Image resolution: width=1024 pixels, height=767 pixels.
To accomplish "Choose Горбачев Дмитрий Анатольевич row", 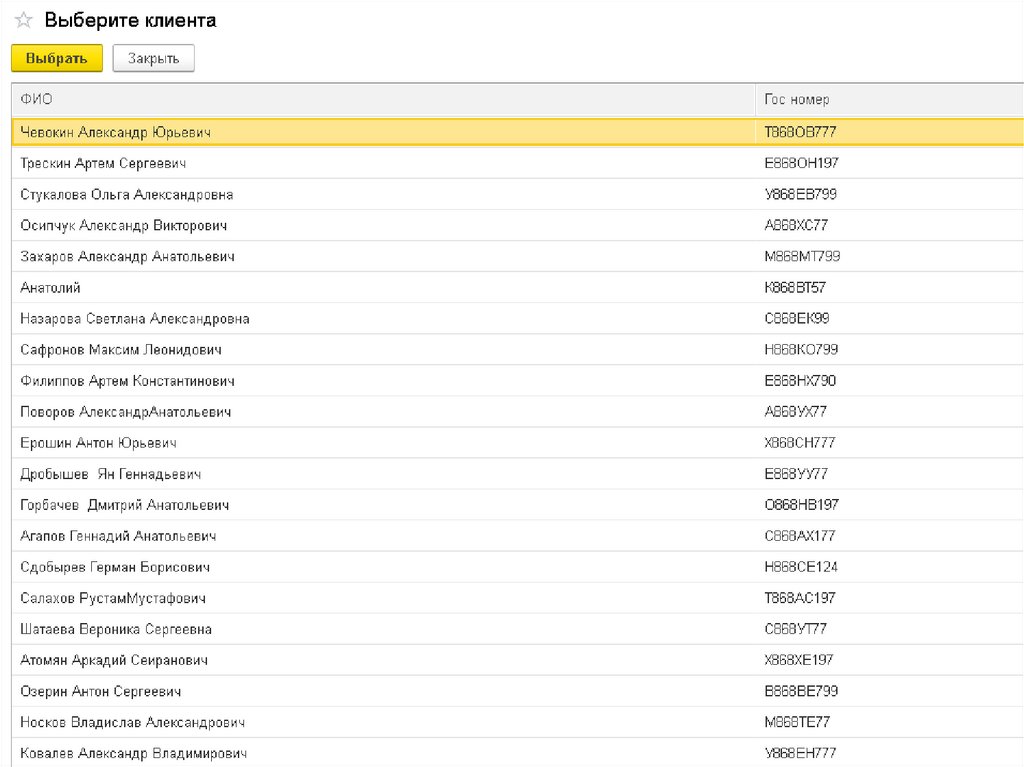I will (124, 505).
